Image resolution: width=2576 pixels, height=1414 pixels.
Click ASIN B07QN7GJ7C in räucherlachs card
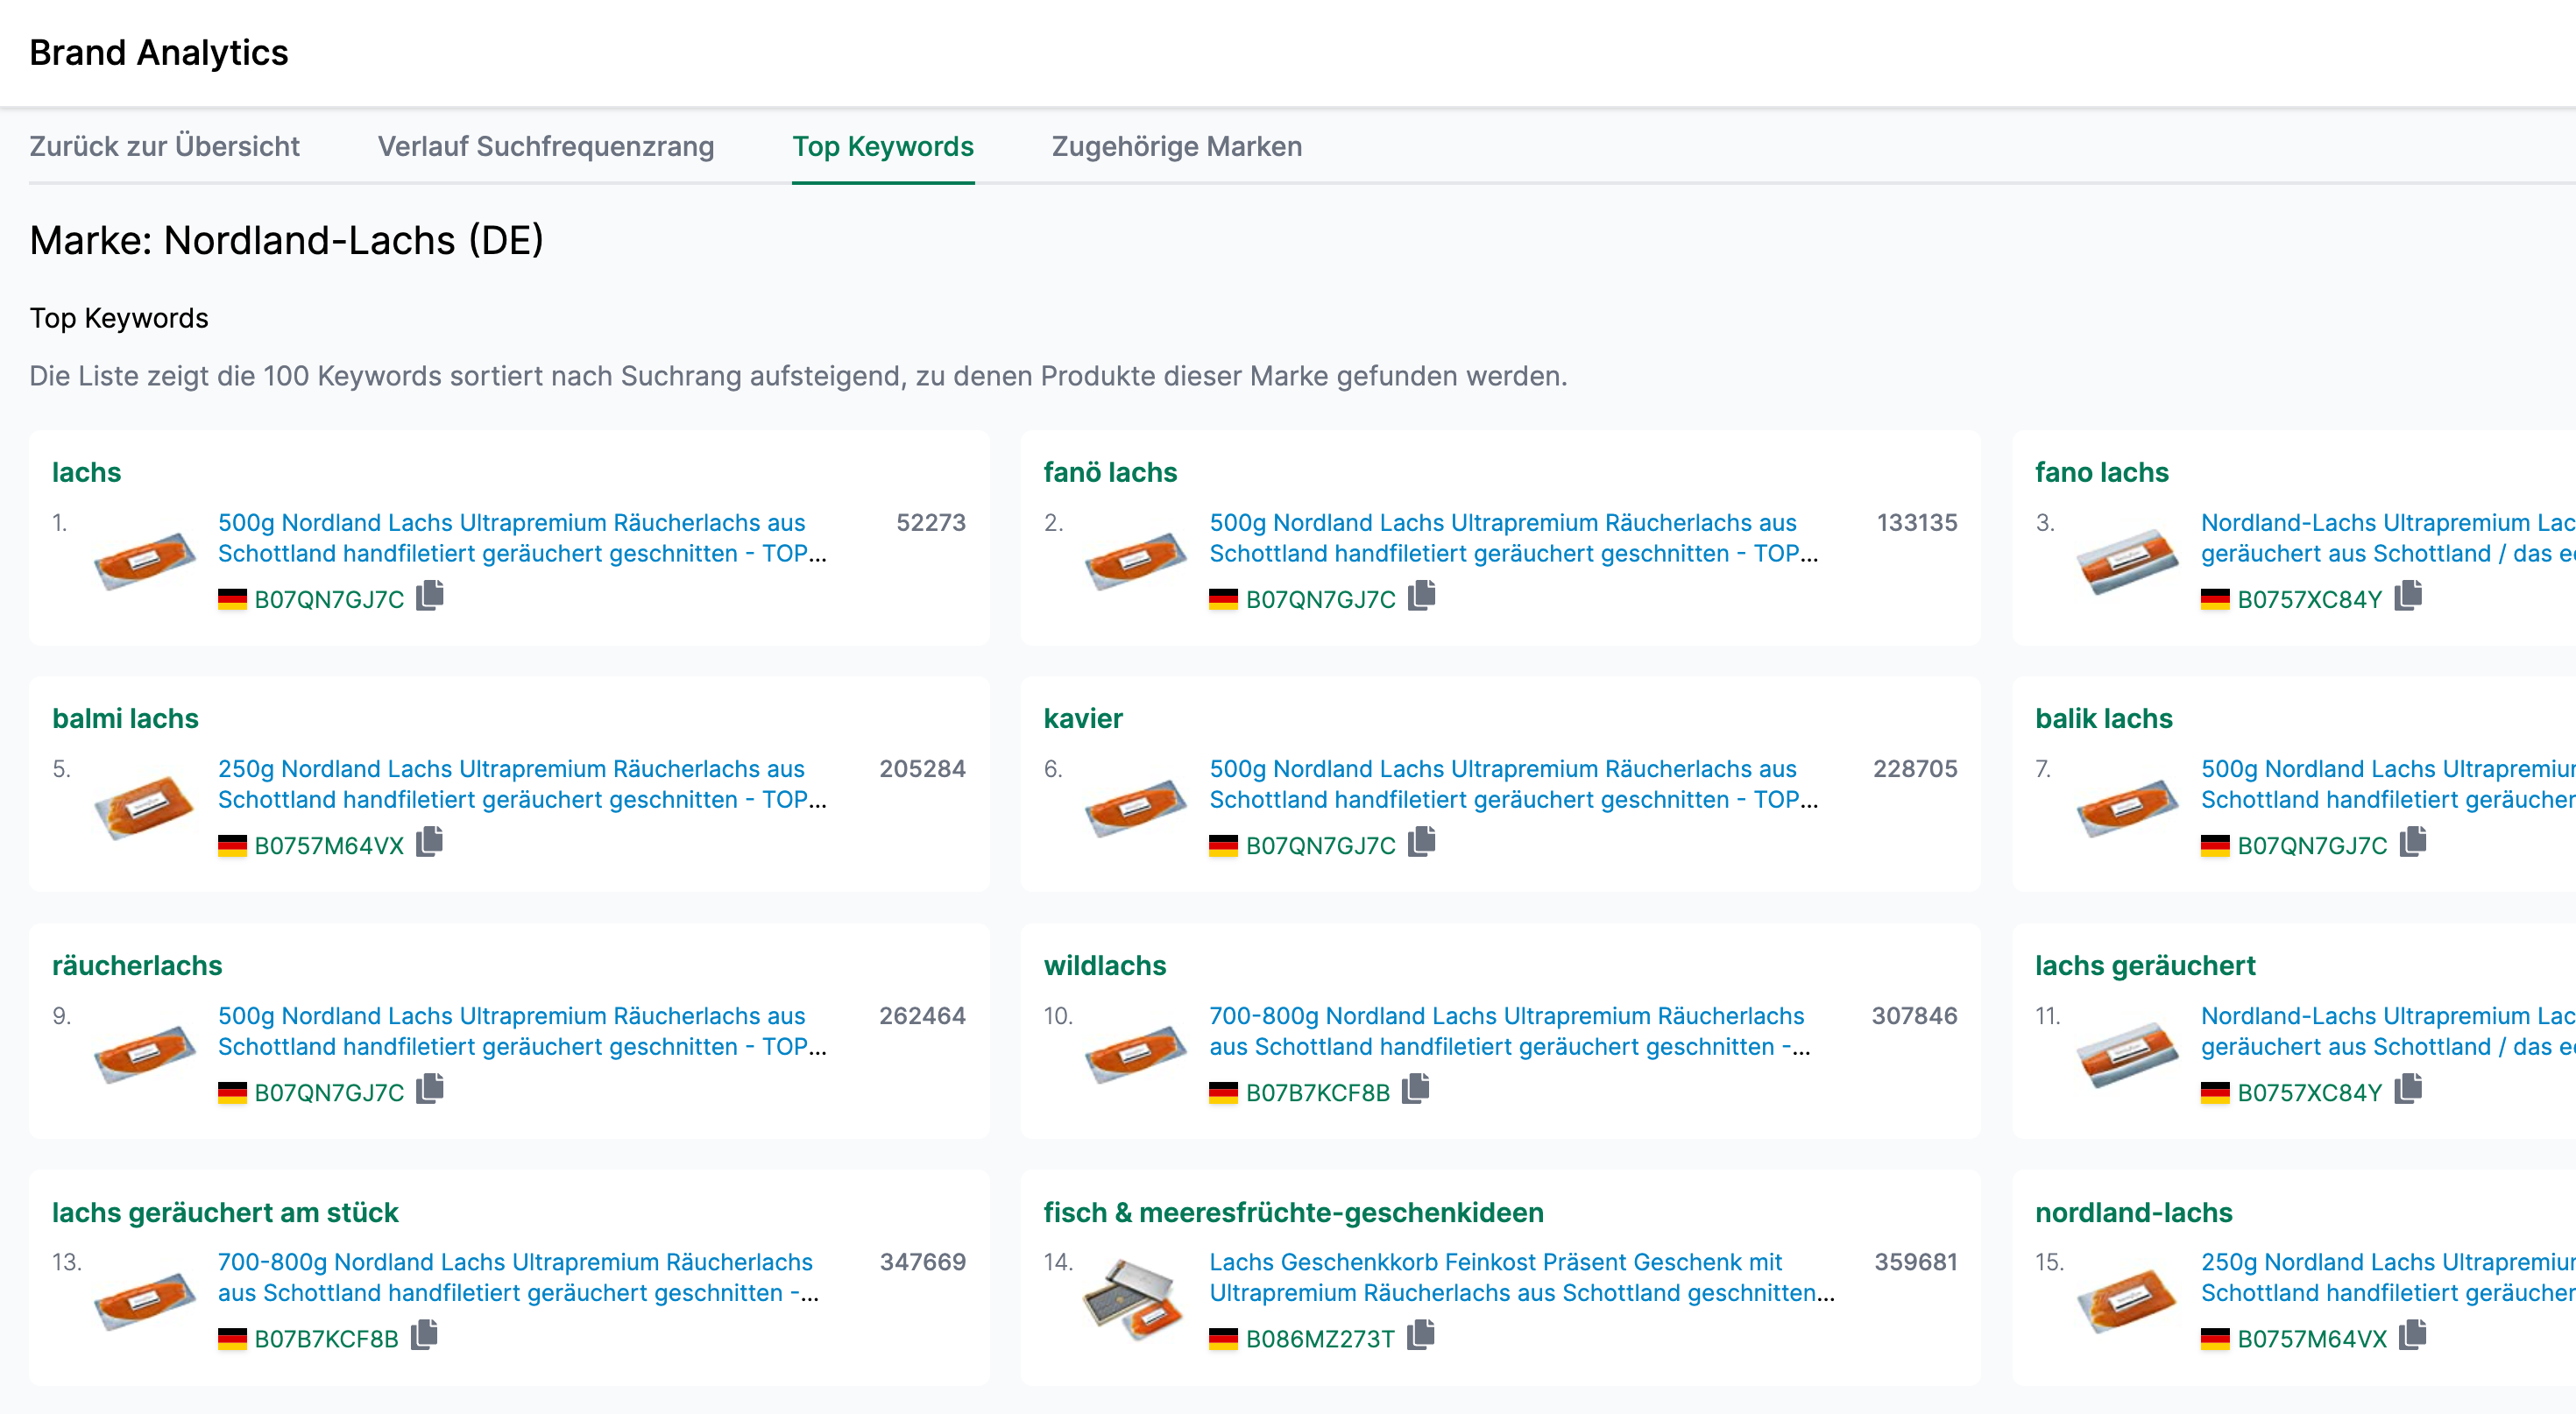tap(329, 1092)
